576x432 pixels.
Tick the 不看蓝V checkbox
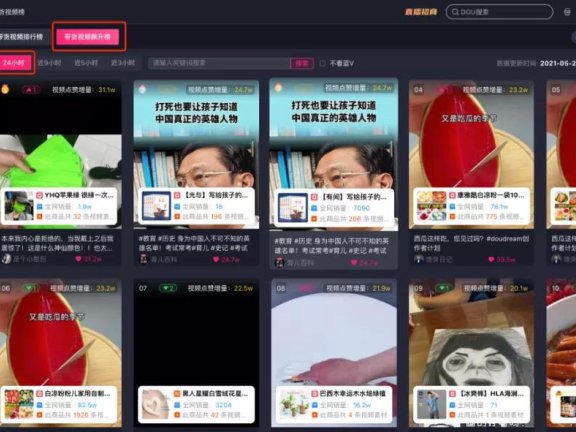coord(323,63)
